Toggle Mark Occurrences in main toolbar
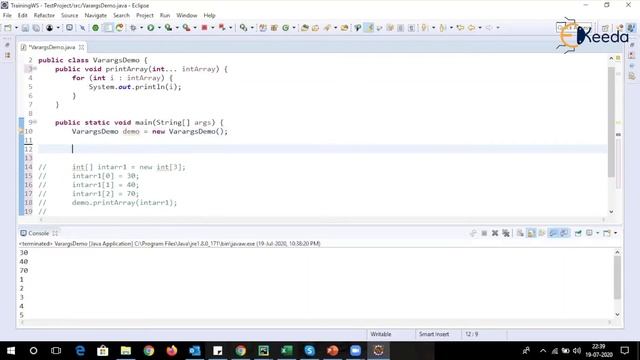 [369, 28]
